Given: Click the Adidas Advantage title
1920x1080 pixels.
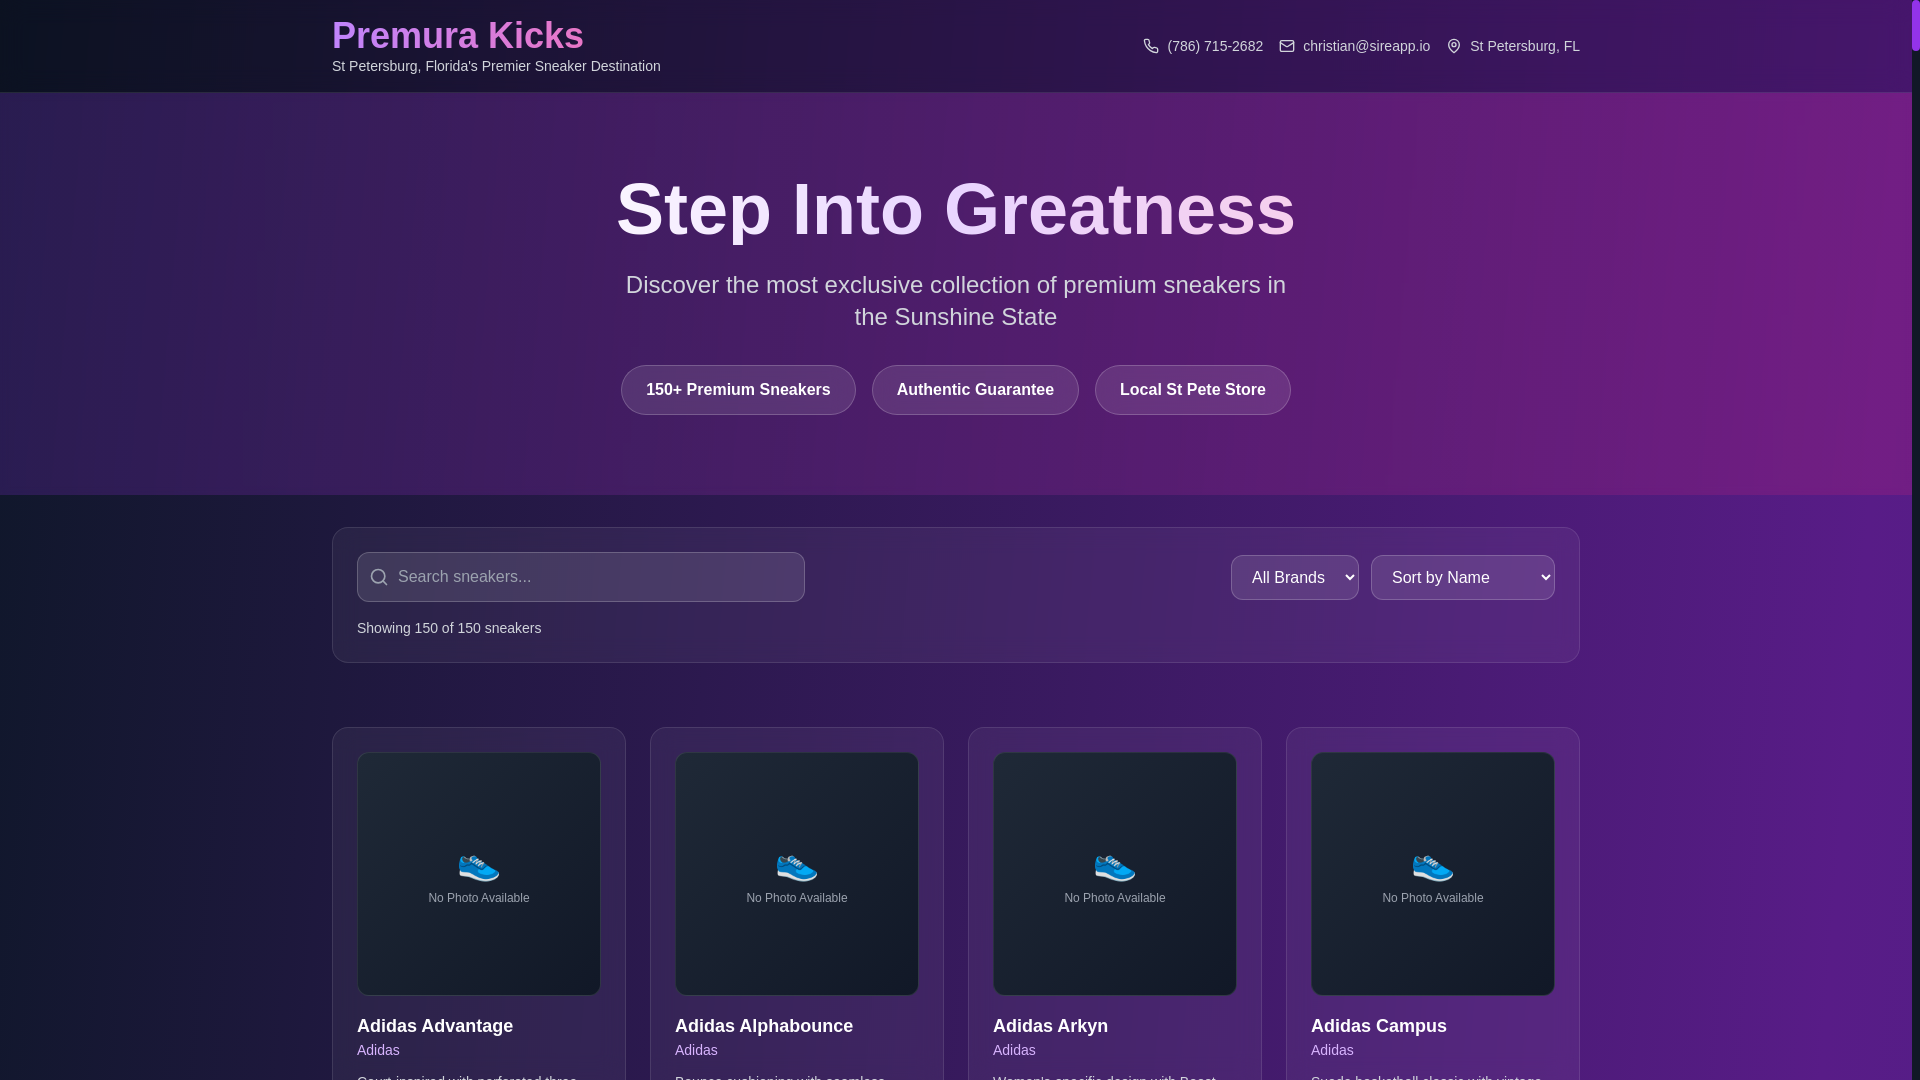Looking at the screenshot, I should click(435, 1026).
